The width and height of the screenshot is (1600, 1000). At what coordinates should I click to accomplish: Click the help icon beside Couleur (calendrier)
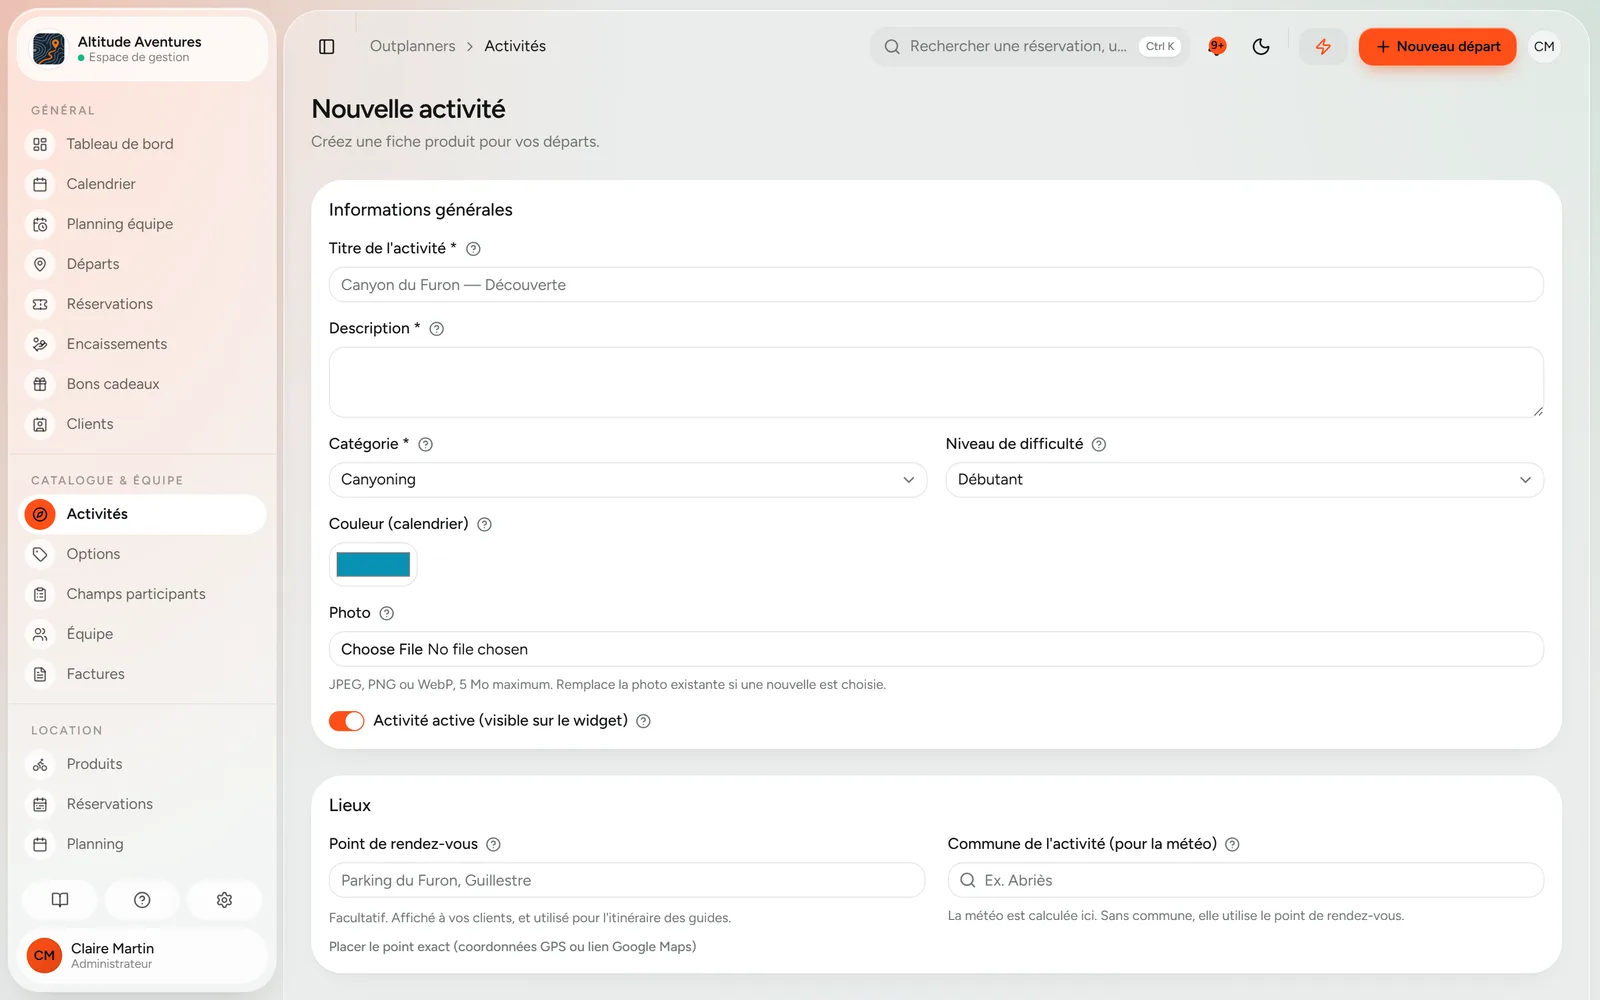(485, 525)
